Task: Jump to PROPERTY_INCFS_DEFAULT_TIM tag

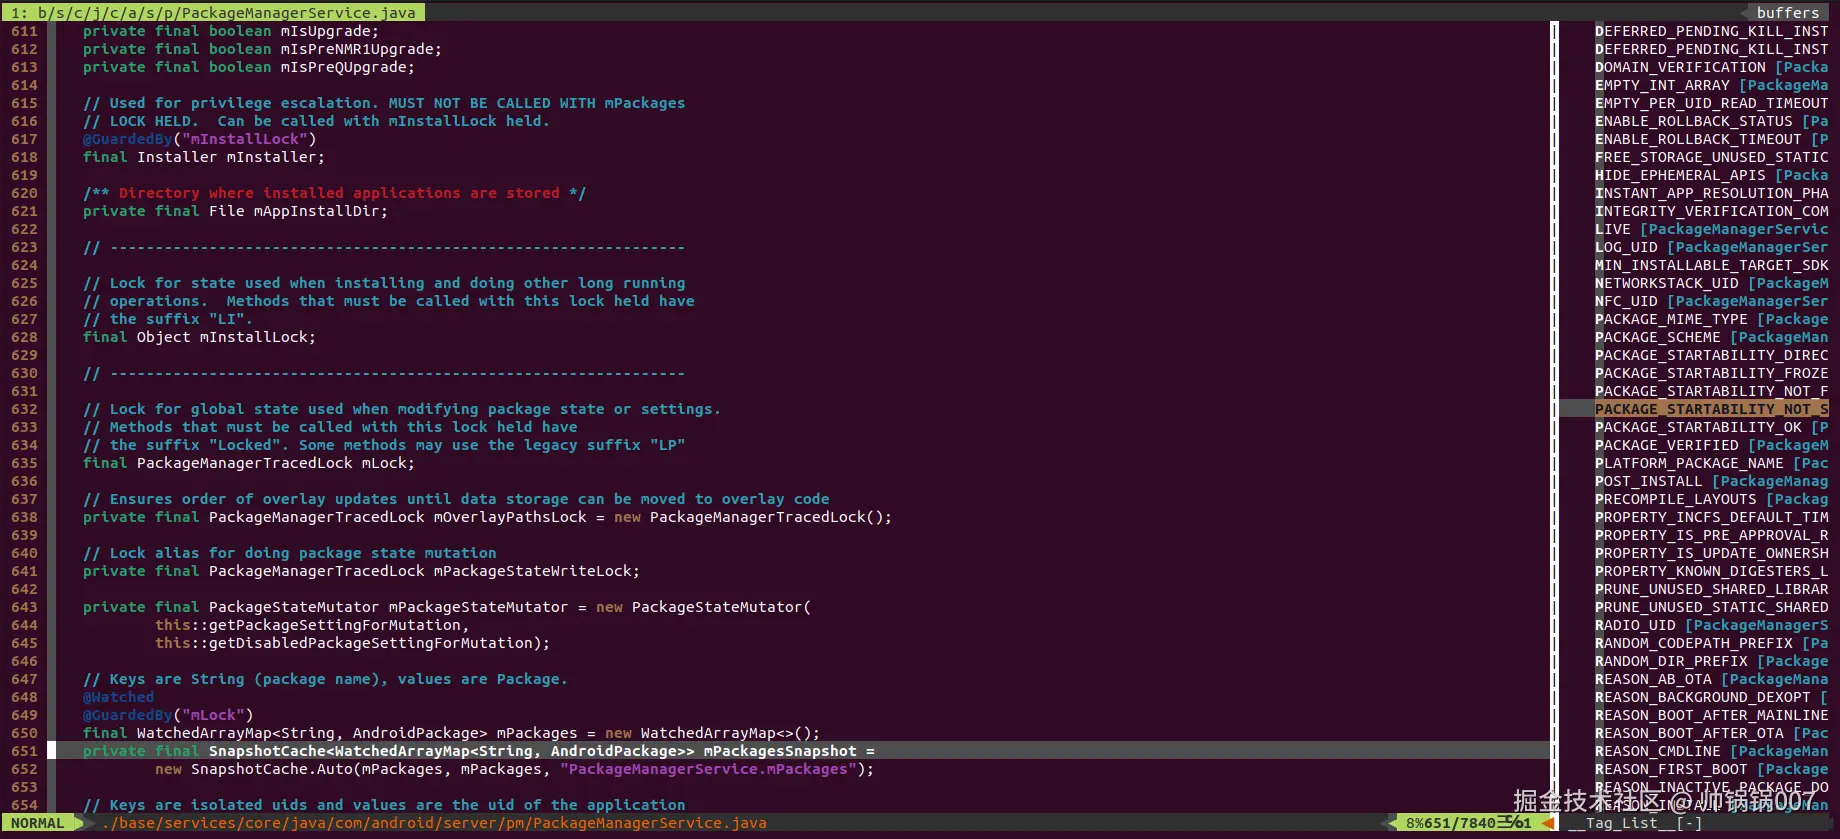Action: click(x=1711, y=517)
